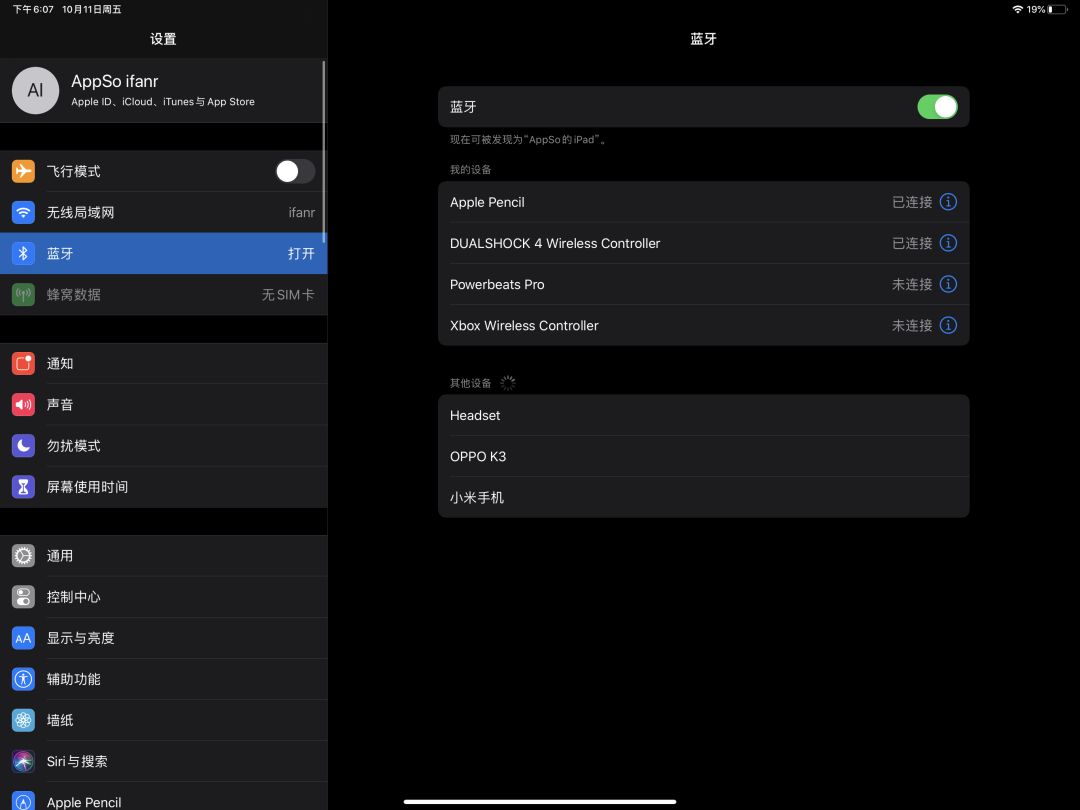The image size is (1080, 810).
Task: Tap the General gear icon
Action: coord(23,556)
